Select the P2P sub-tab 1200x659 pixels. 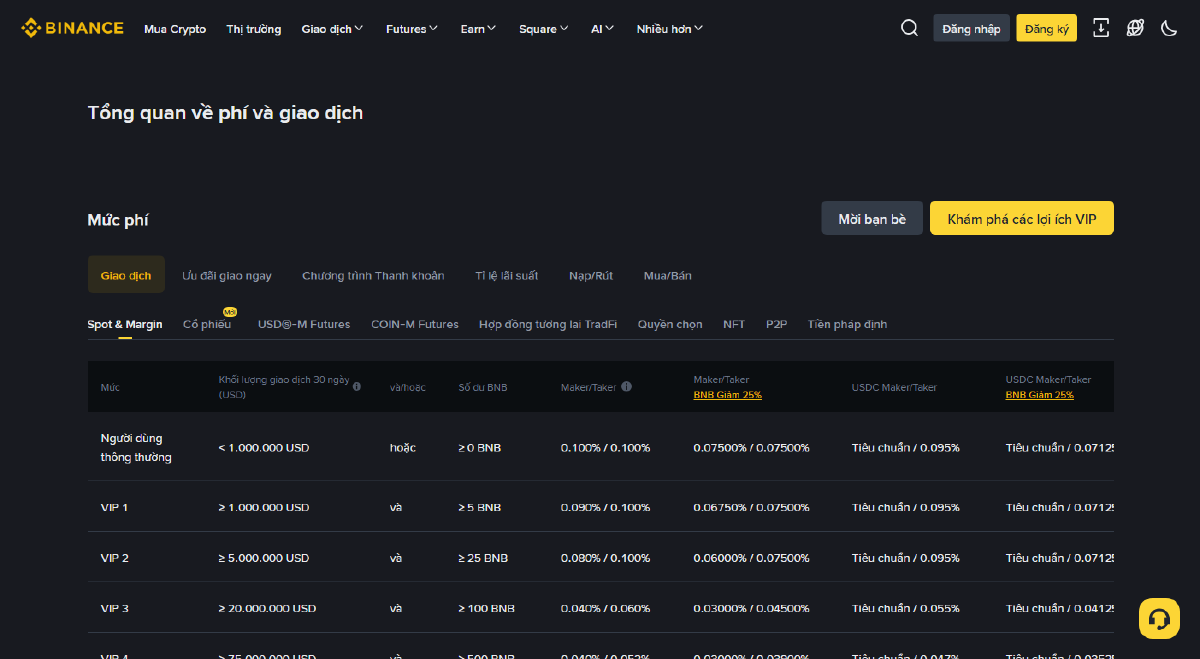[776, 324]
